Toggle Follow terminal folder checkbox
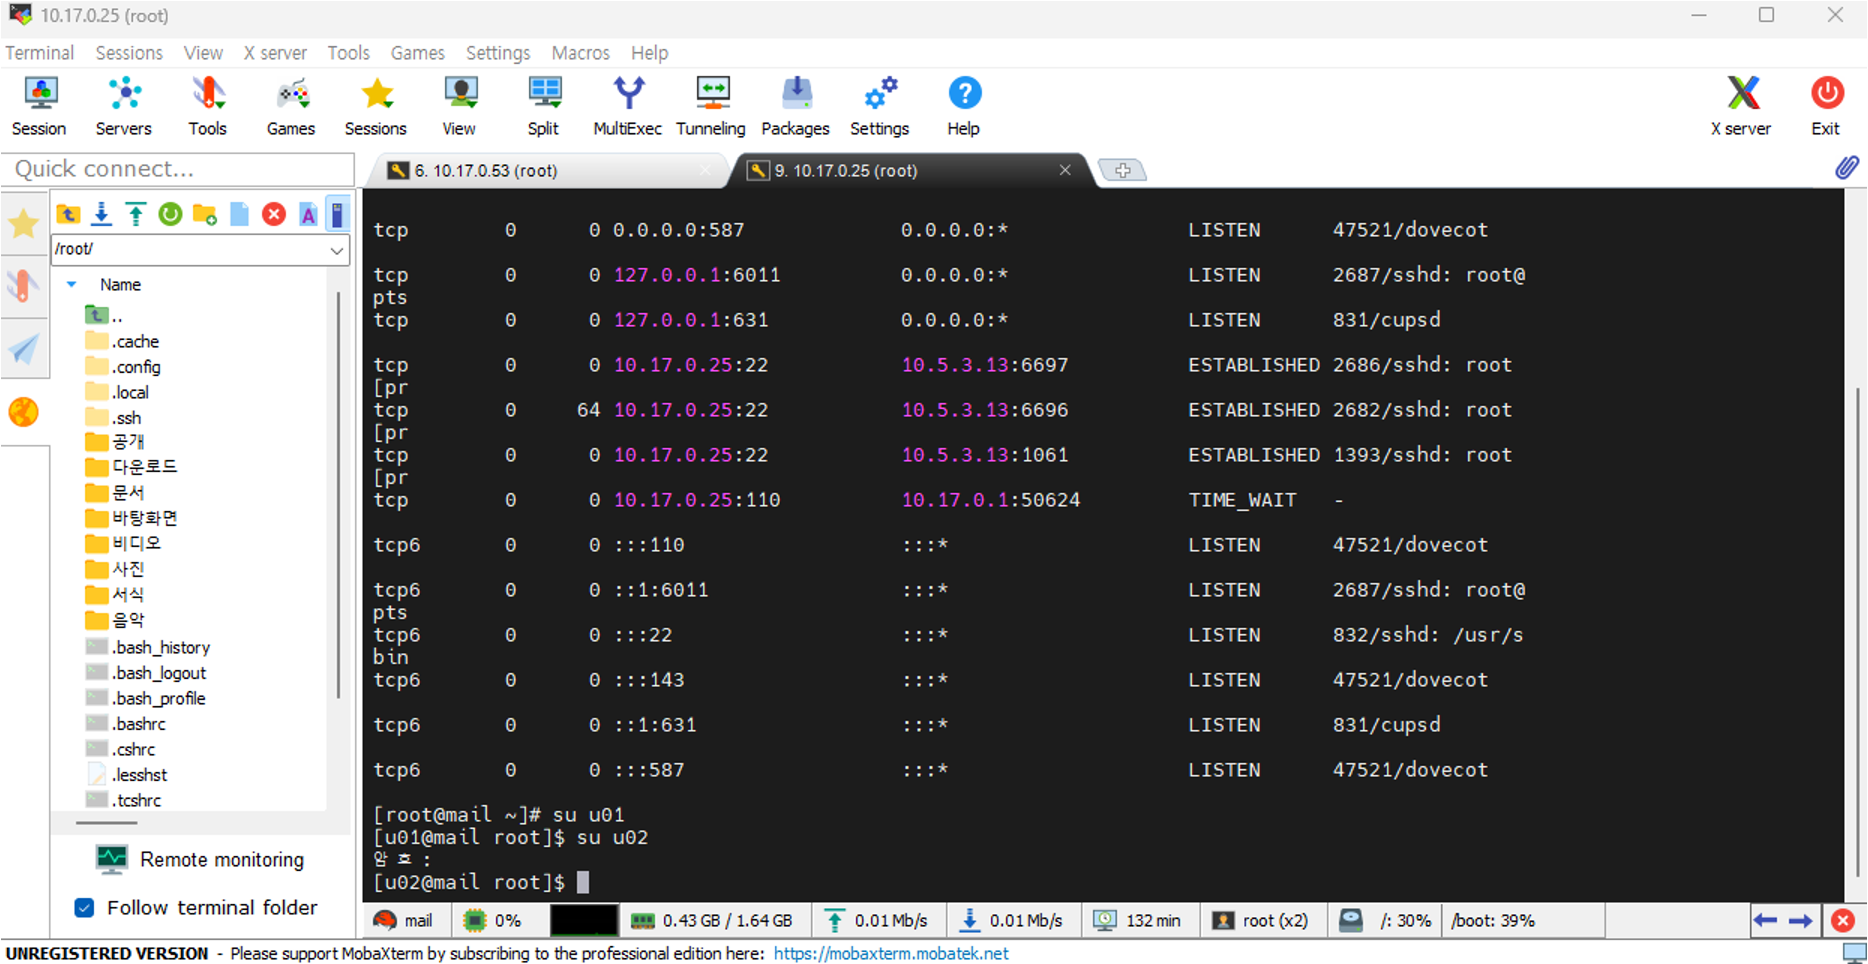Screen dimensions: 1868x964 (85, 908)
